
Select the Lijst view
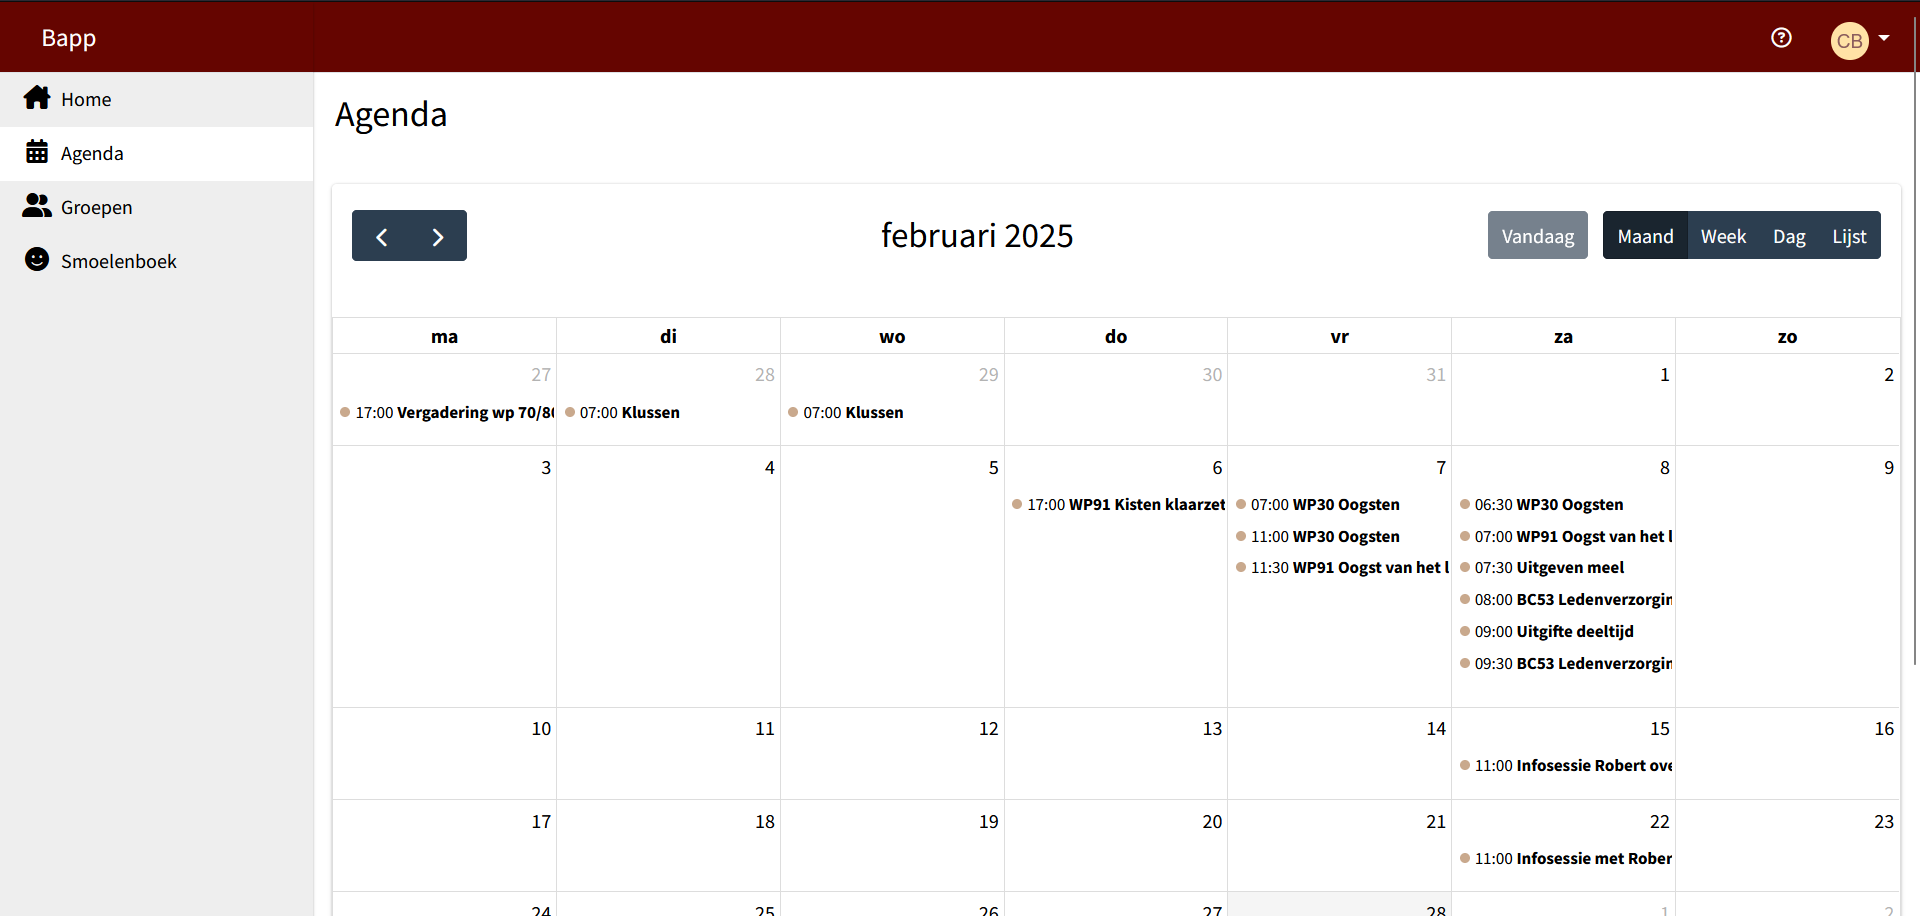(1849, 236)
